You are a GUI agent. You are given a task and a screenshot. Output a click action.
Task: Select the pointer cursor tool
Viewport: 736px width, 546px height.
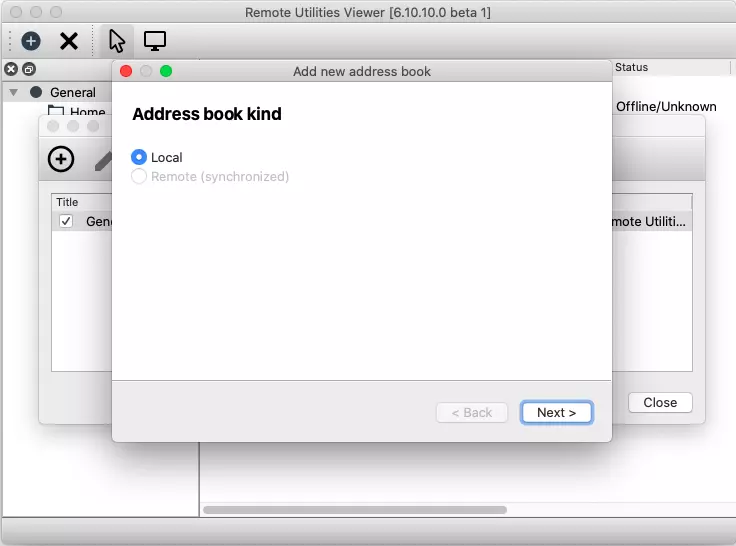(x=117, y=41)
